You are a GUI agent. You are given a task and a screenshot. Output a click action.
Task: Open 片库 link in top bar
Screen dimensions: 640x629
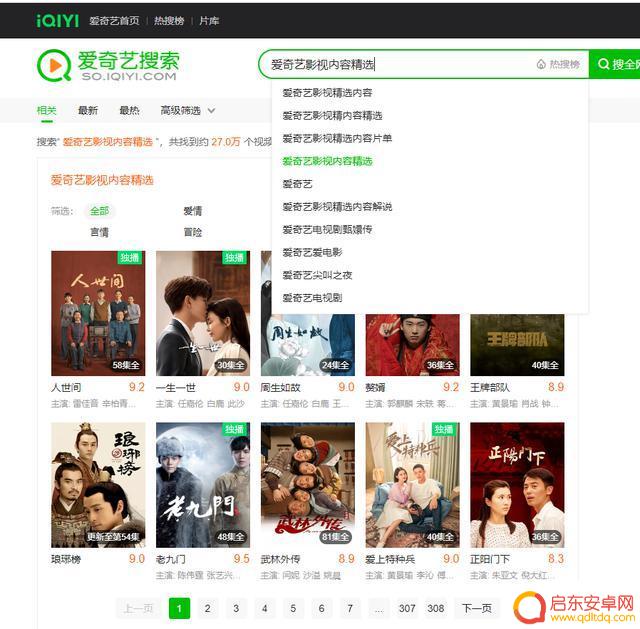(x=209, y=21)
